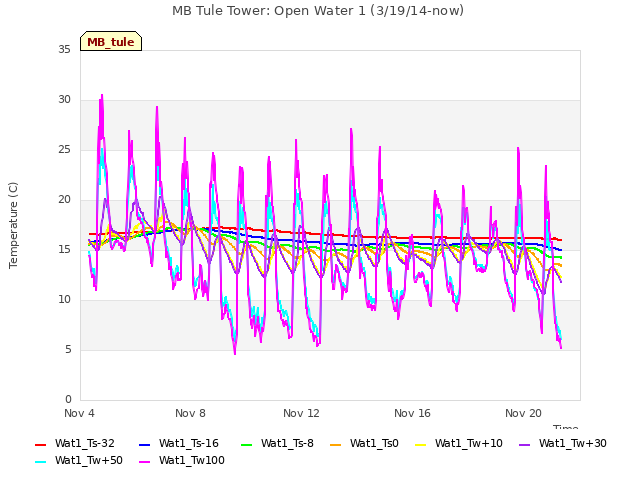Click the 10 y-axis tick label
640x480 pixels.
click(x=64, y=300)
